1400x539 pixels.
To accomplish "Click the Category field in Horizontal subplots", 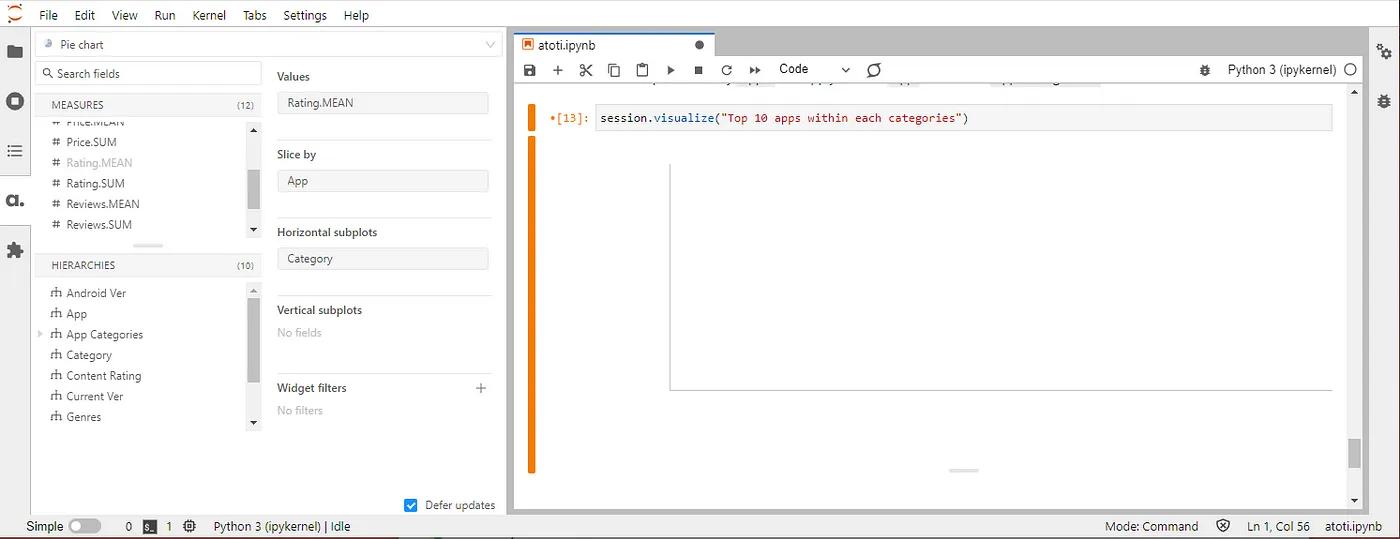I will pyautogui.click(x=382, y=259).
